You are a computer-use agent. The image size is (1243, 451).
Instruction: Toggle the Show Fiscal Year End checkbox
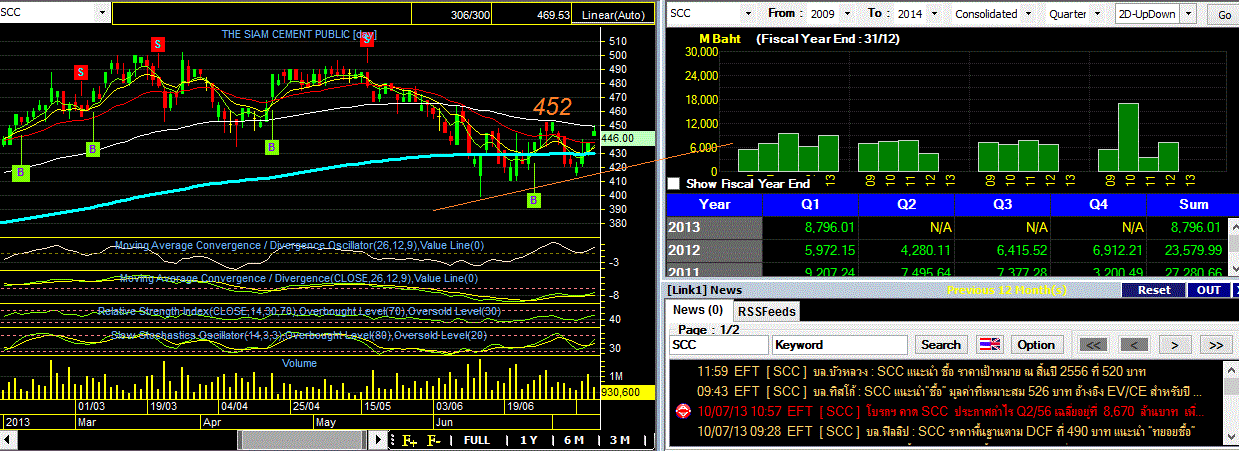click(673, 184)
